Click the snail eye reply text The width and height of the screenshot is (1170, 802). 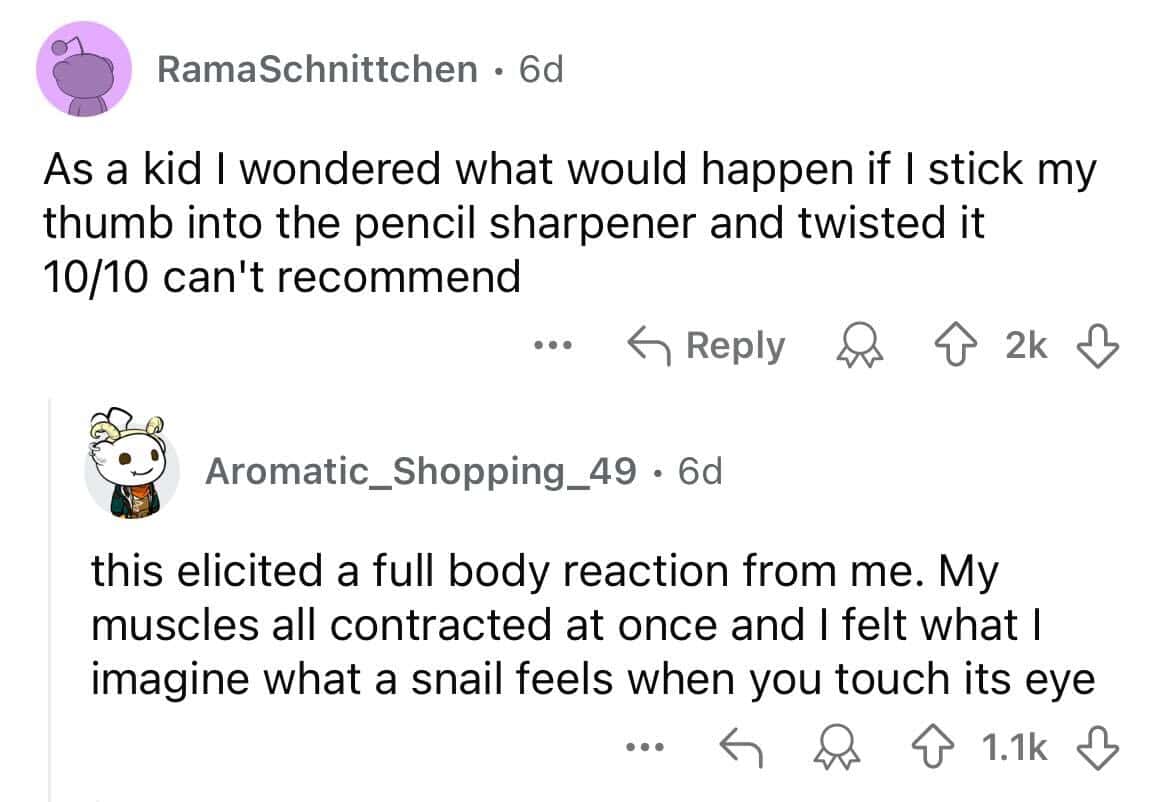point(592,626)
